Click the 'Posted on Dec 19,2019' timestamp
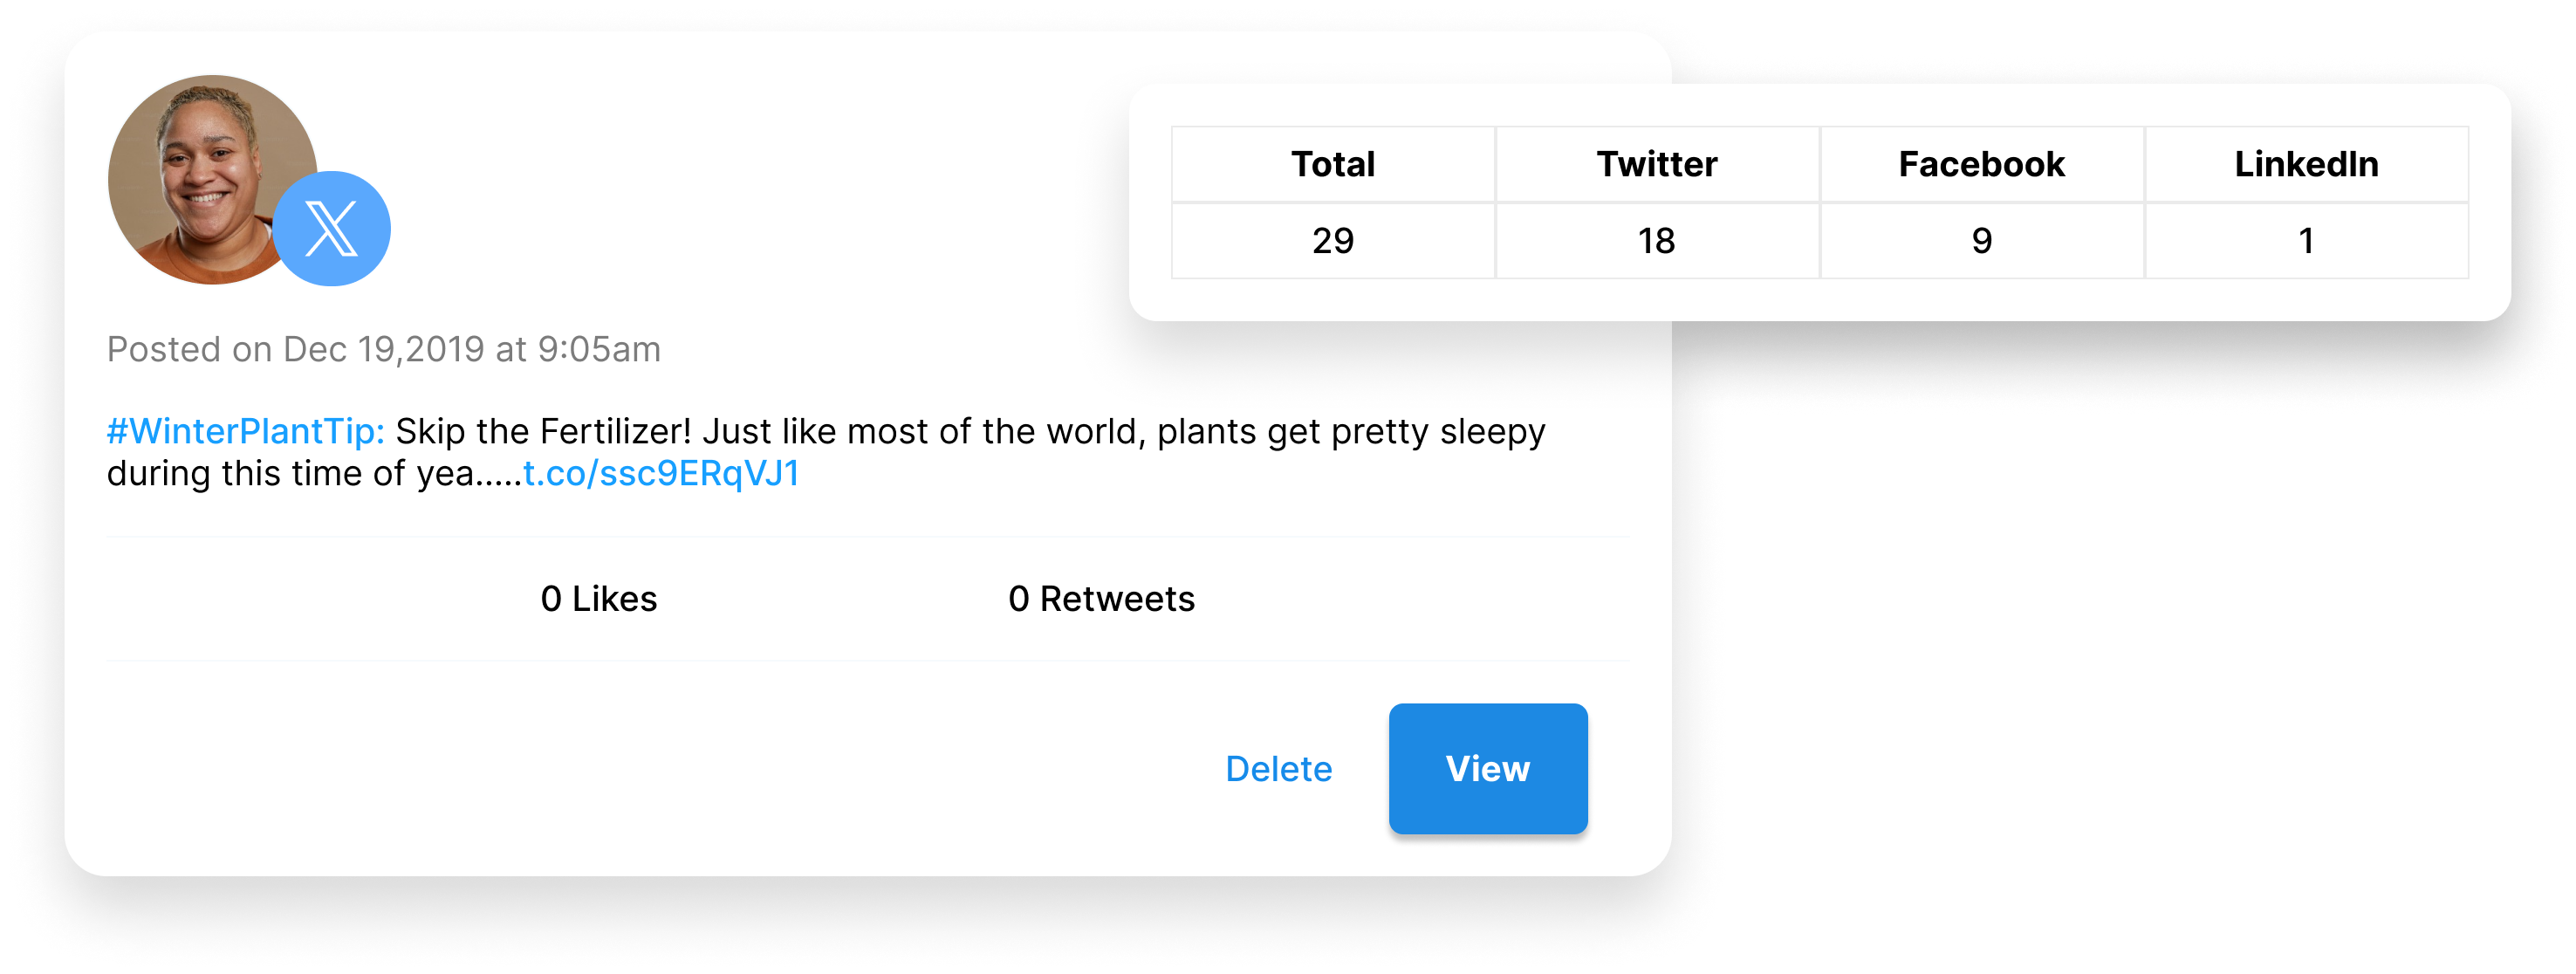This screenshot has width=2576, height=974. (383, 350)
